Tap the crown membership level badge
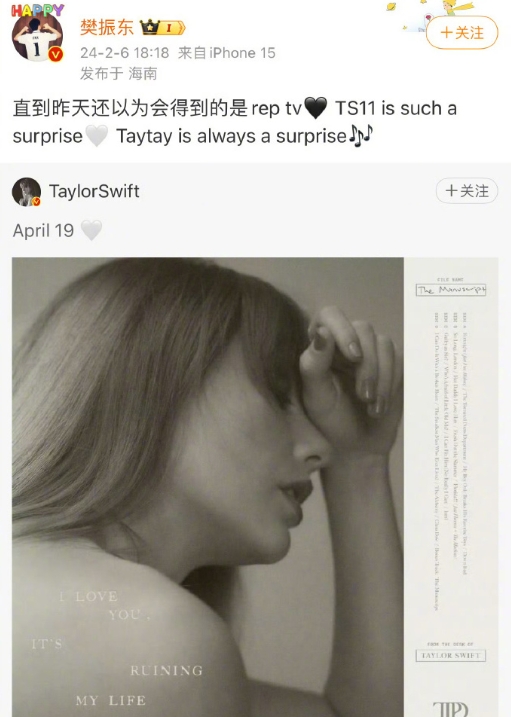This screenshot has height=717, width=511. (x=163, y=27)
